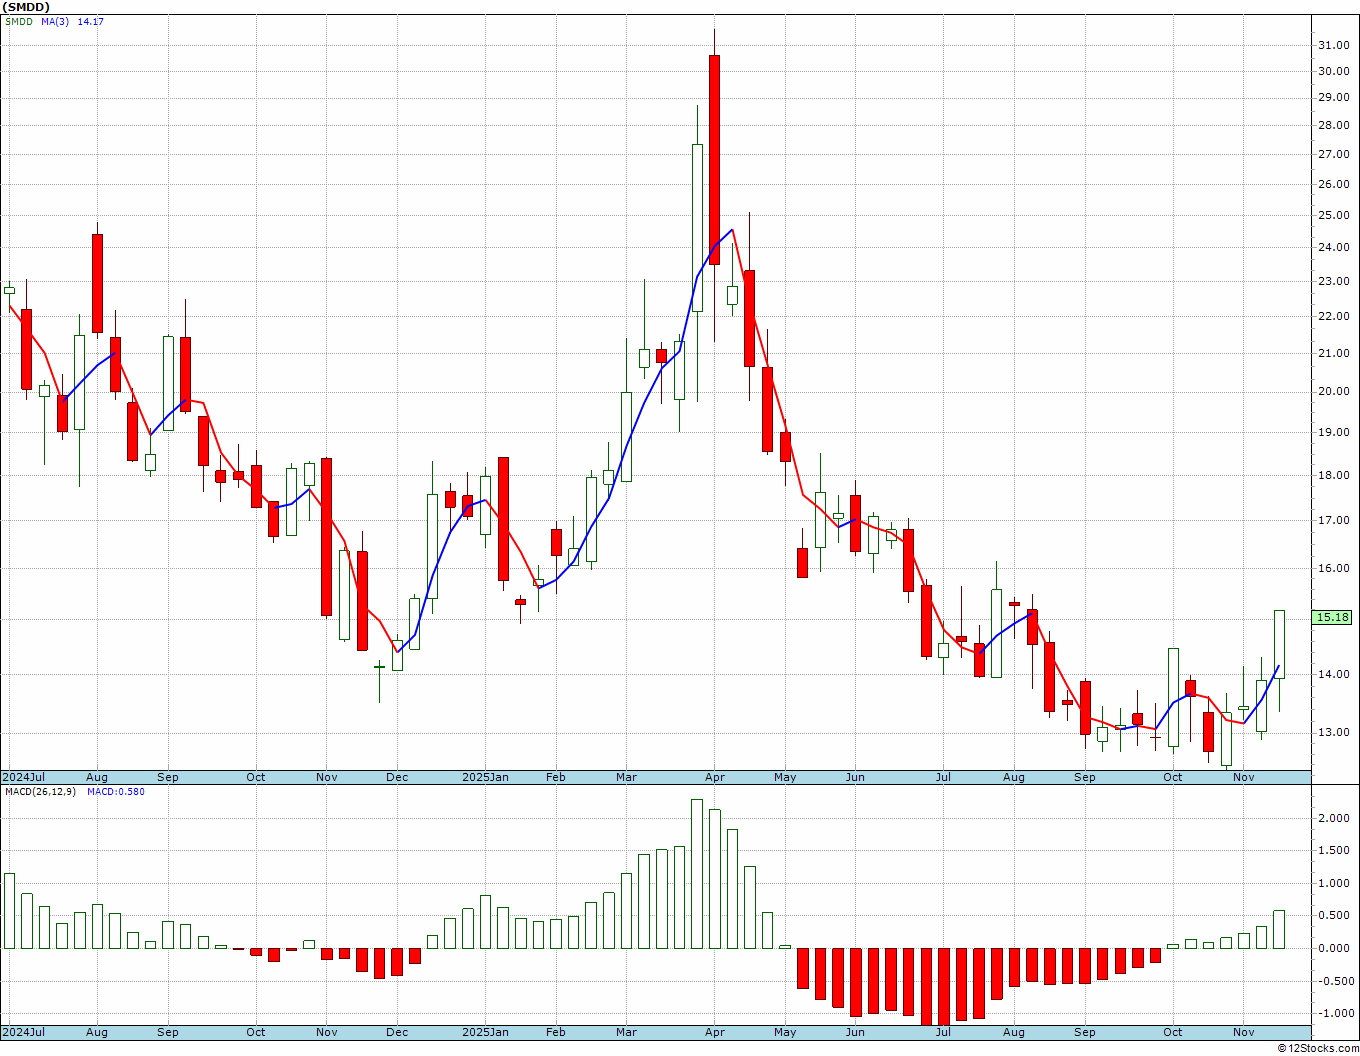Click 2025Jan on the MACD panel axis
The width and height of the screenshot is (1360, 1056).
pyautogui.click(x=485, y=1032)
